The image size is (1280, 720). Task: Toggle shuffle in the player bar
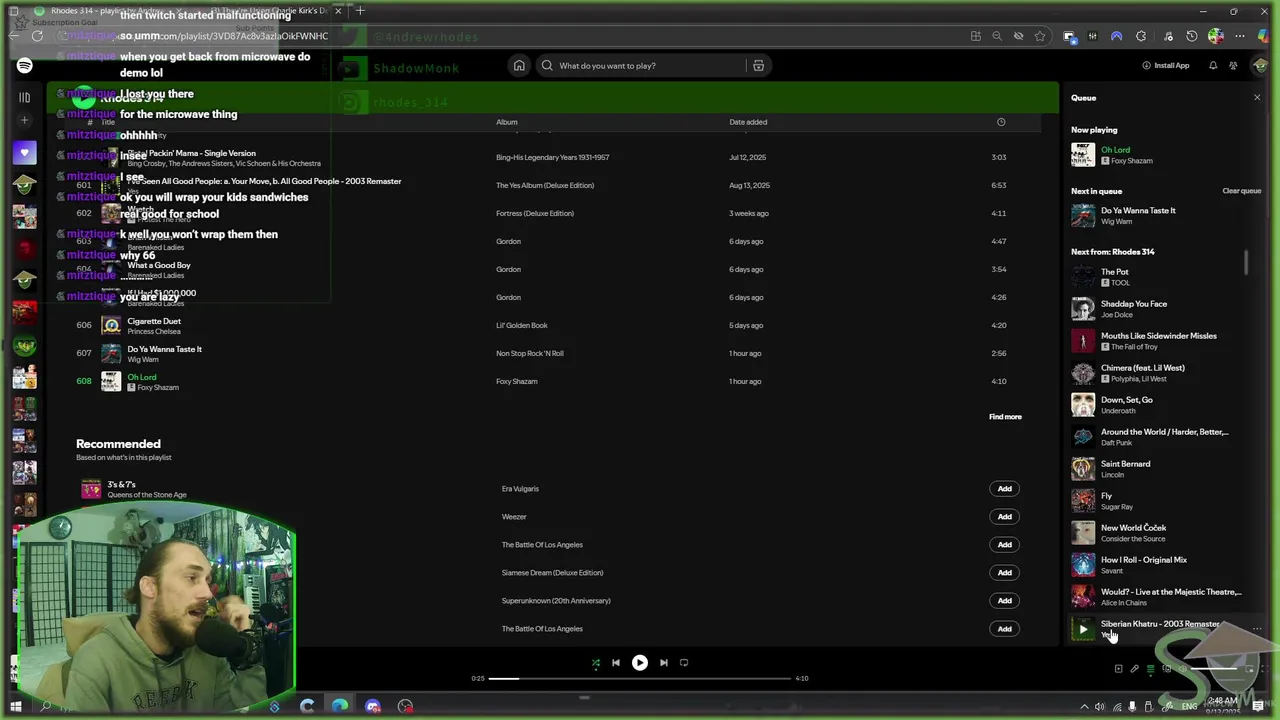596,662
